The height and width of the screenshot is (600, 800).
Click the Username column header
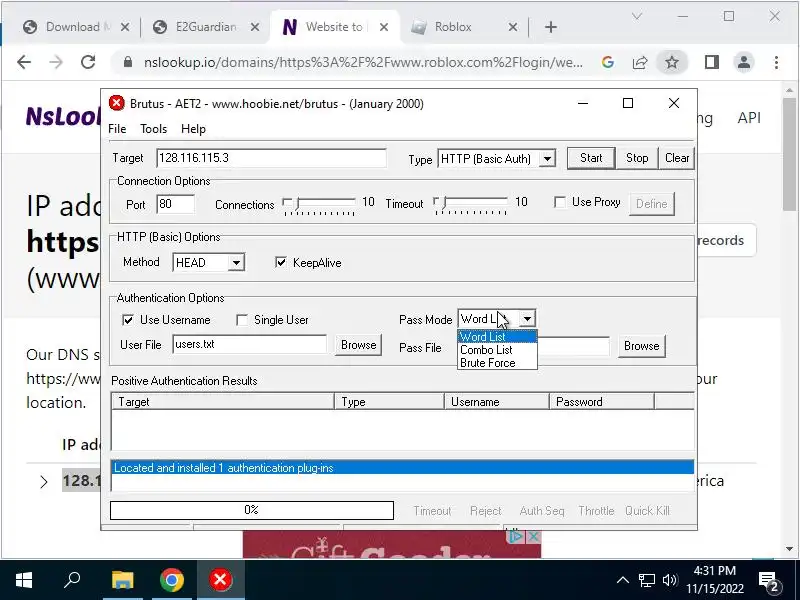(x=496, y=402)
